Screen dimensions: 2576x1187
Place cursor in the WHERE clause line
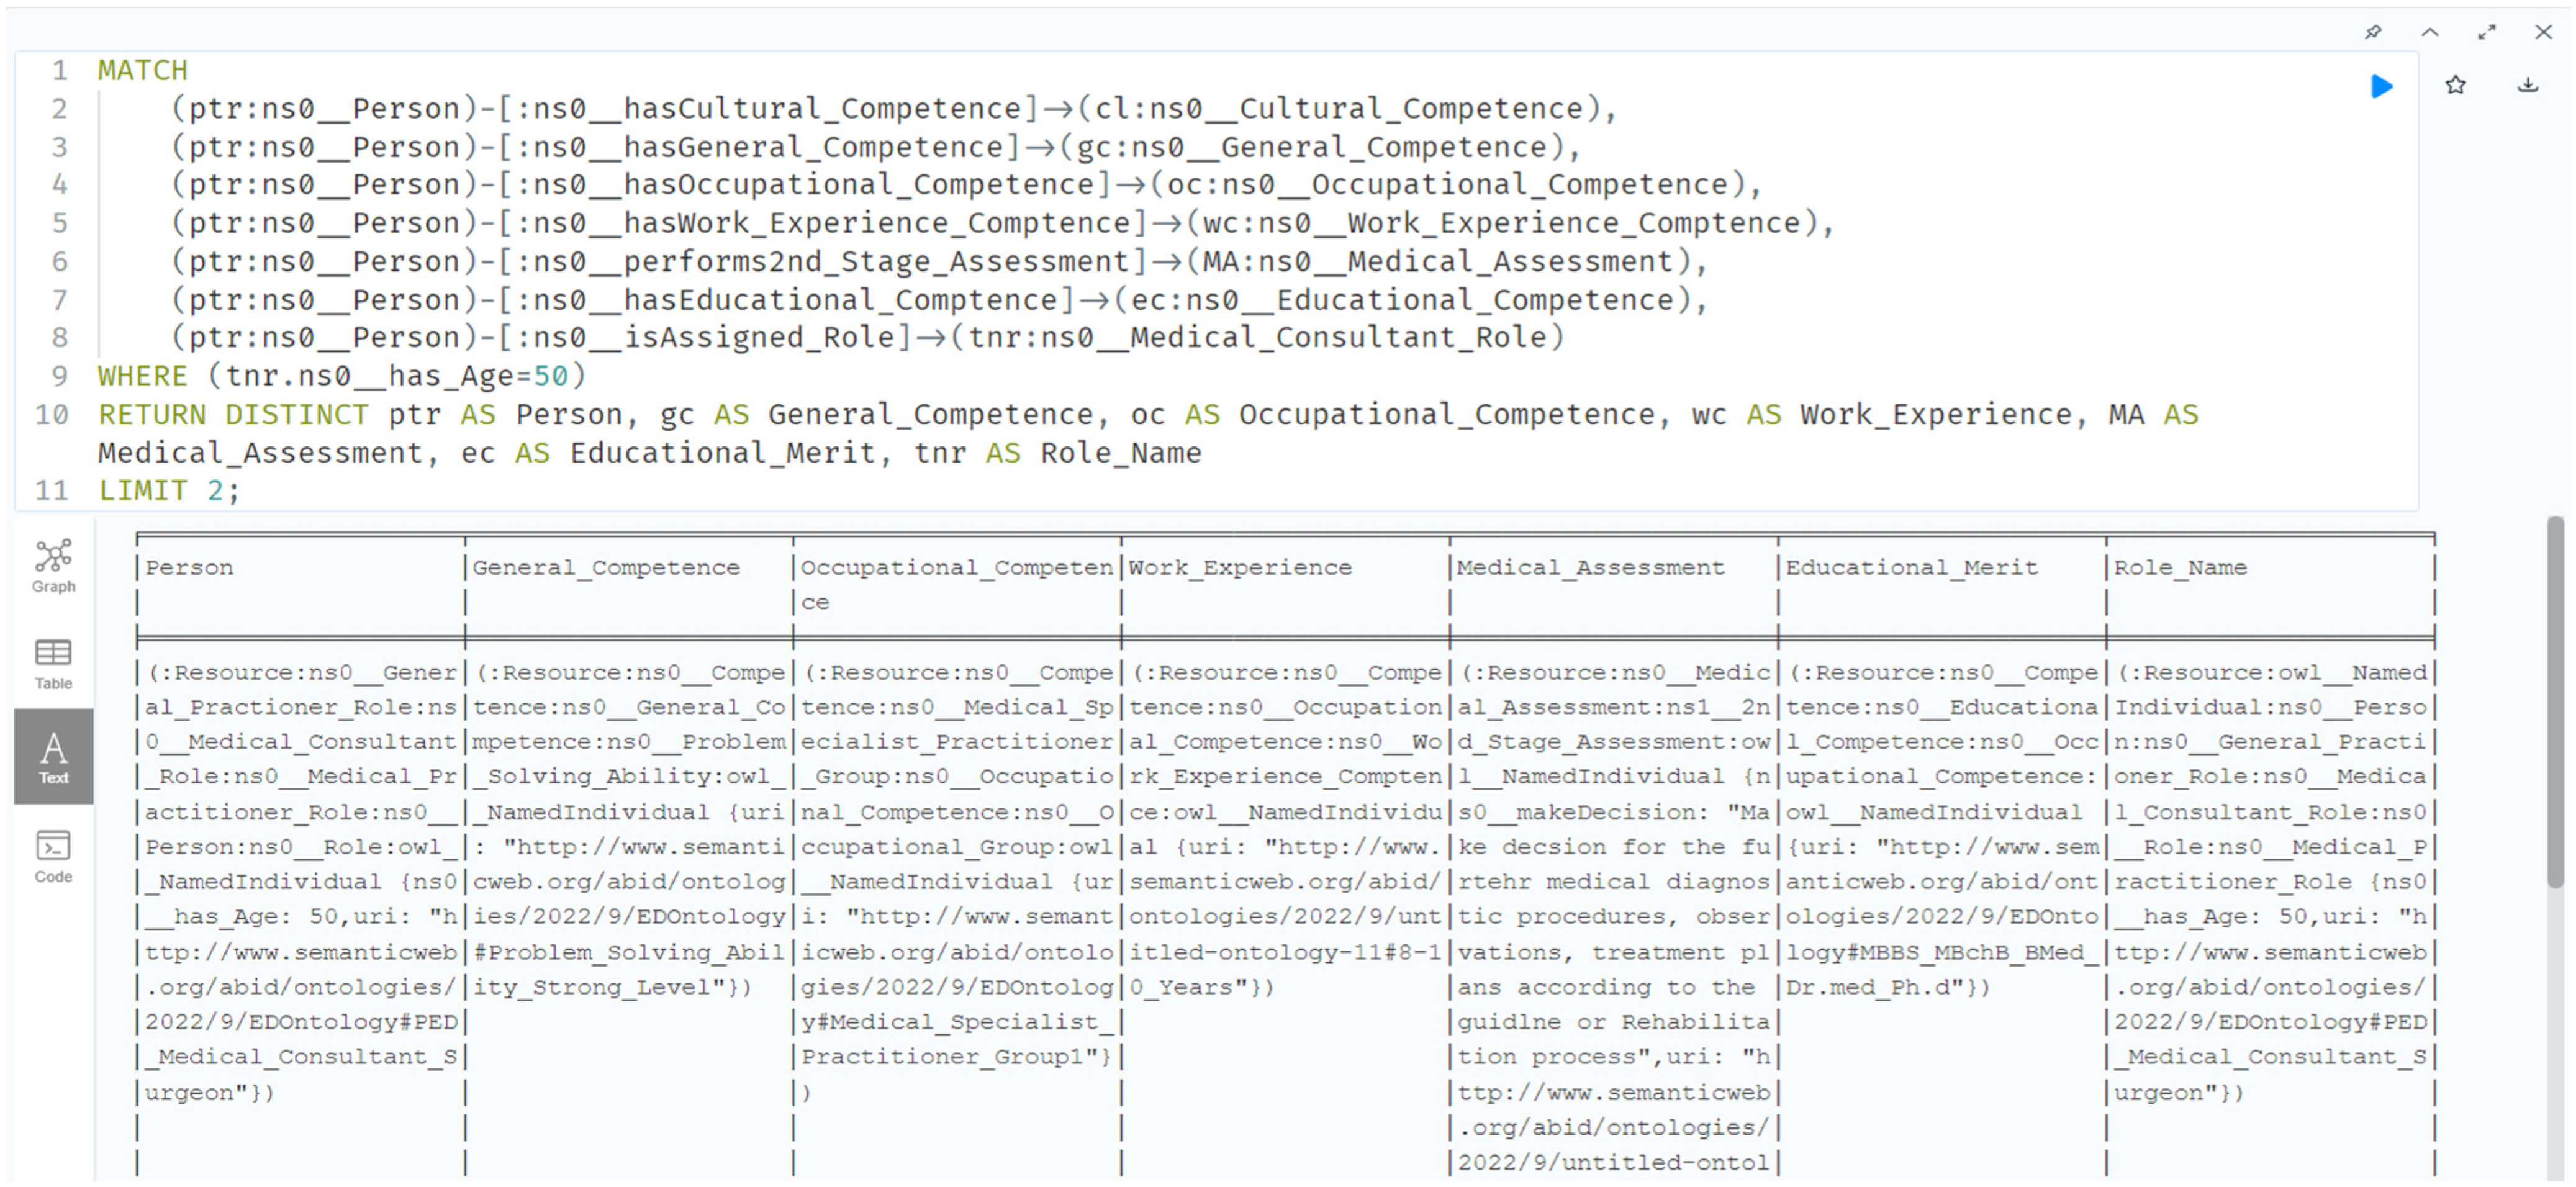(340, 376)
